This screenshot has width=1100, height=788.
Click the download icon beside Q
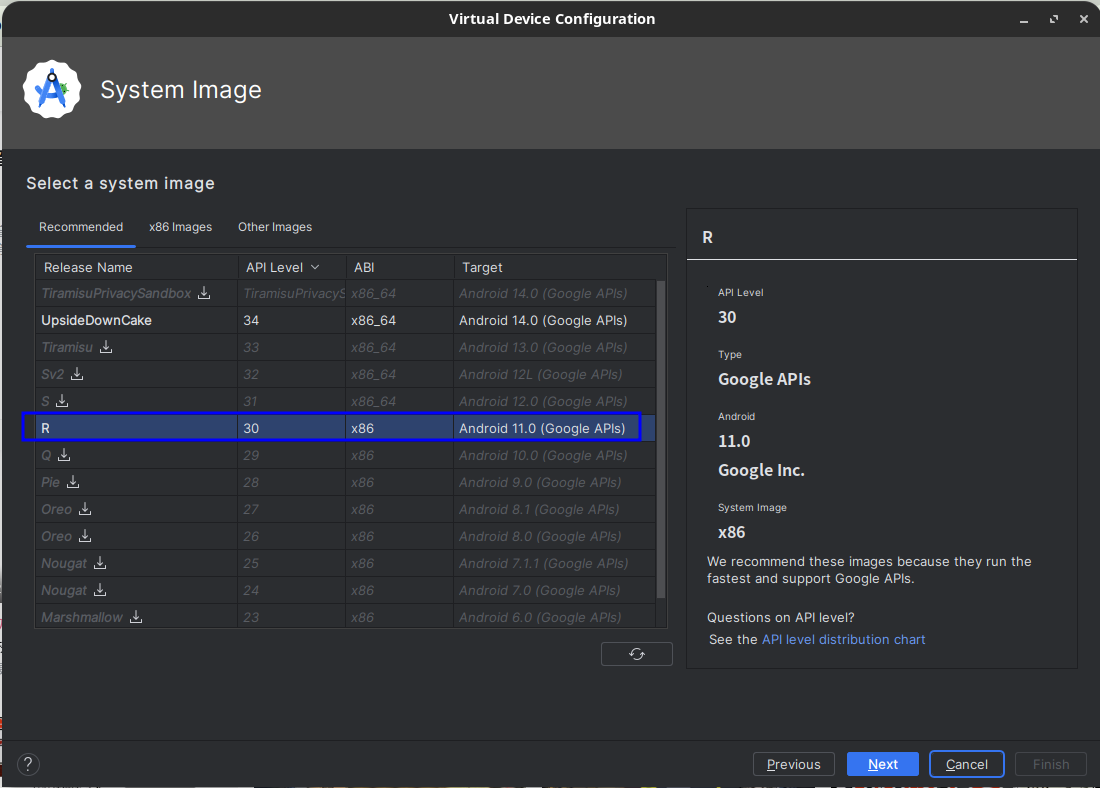click(64, 455)
